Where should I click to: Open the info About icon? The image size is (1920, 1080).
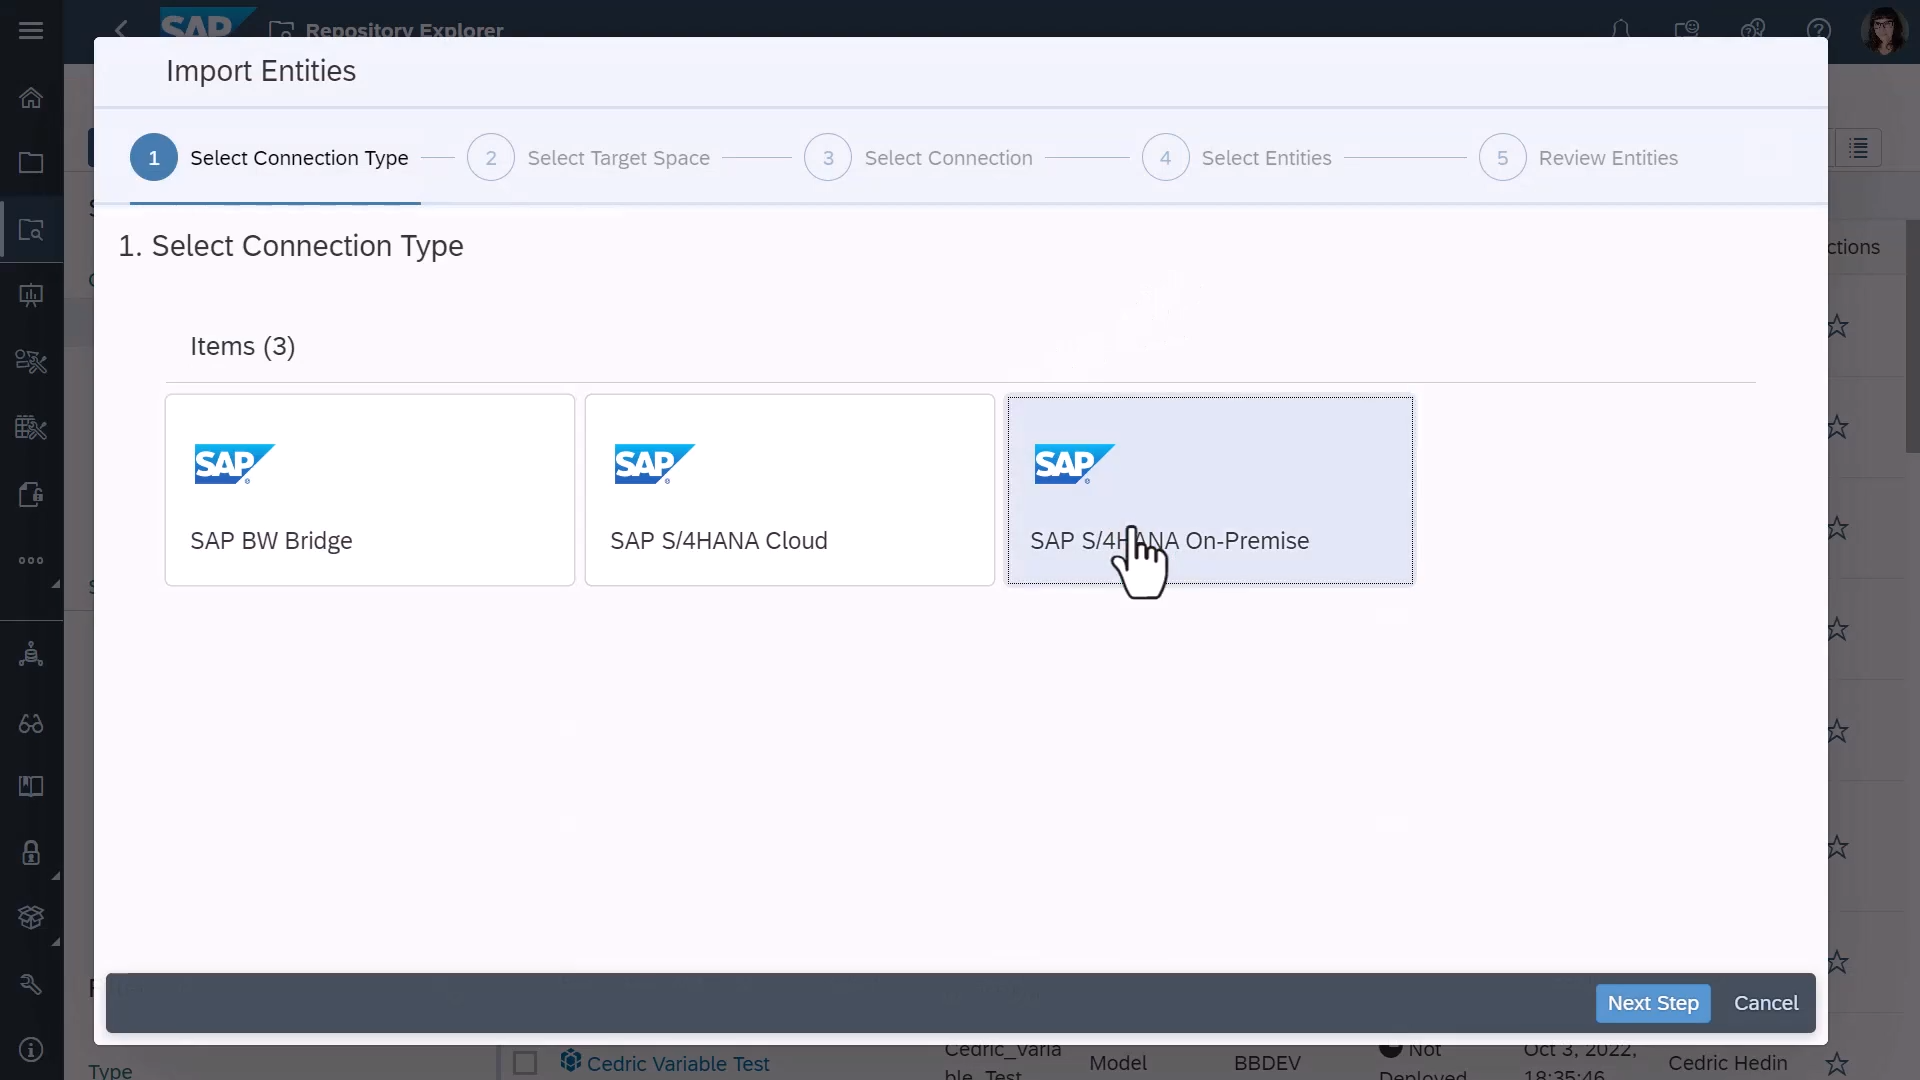(x=31, y=1049)
